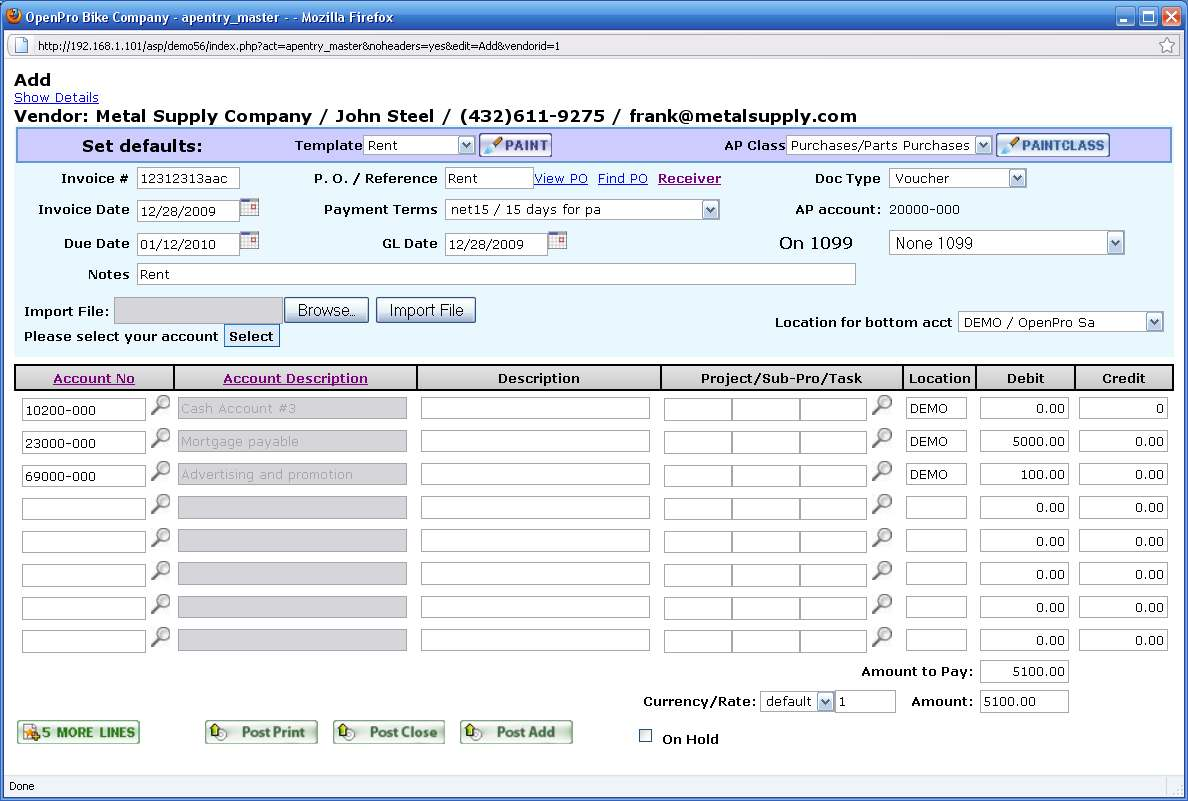Add rows with 5 MORE LINES button
This screenshot has height=801, width=1188.
pos(79,732)
